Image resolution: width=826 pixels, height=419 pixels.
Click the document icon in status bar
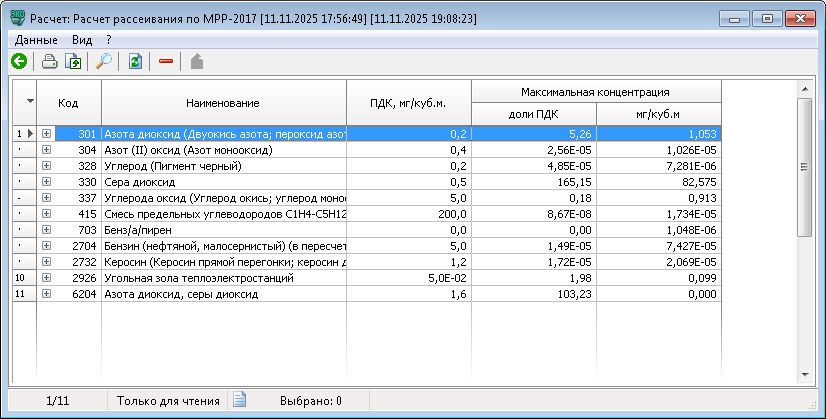pos(240,401)
